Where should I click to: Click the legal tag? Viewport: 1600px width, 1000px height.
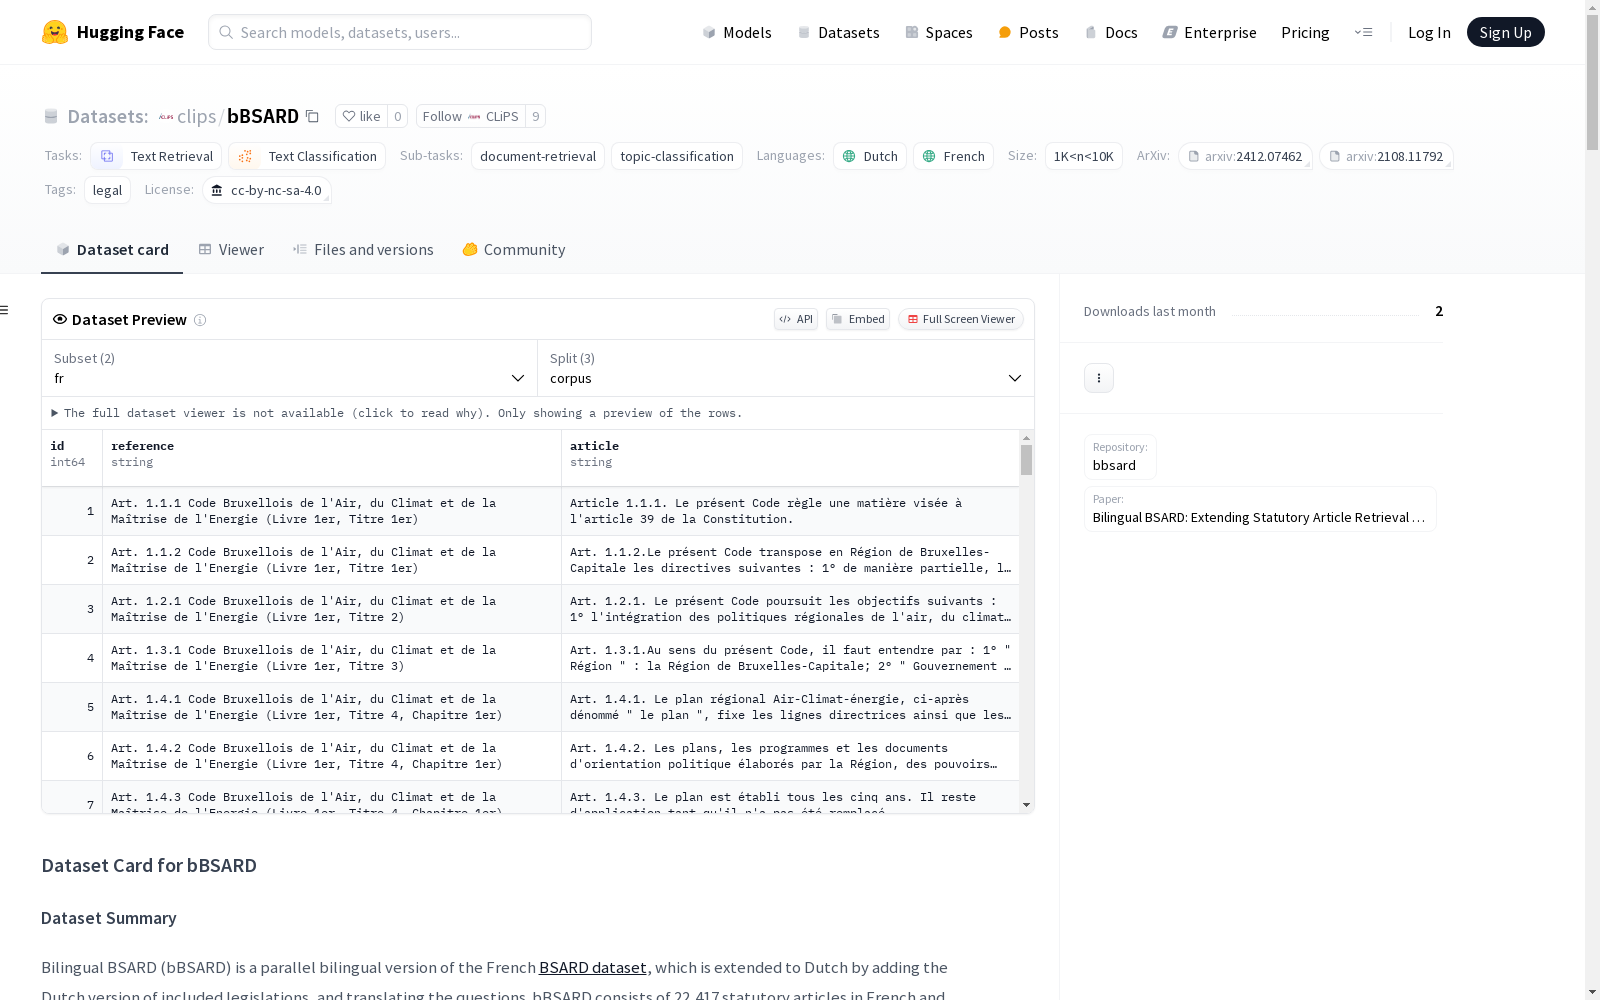coord(107,190)
